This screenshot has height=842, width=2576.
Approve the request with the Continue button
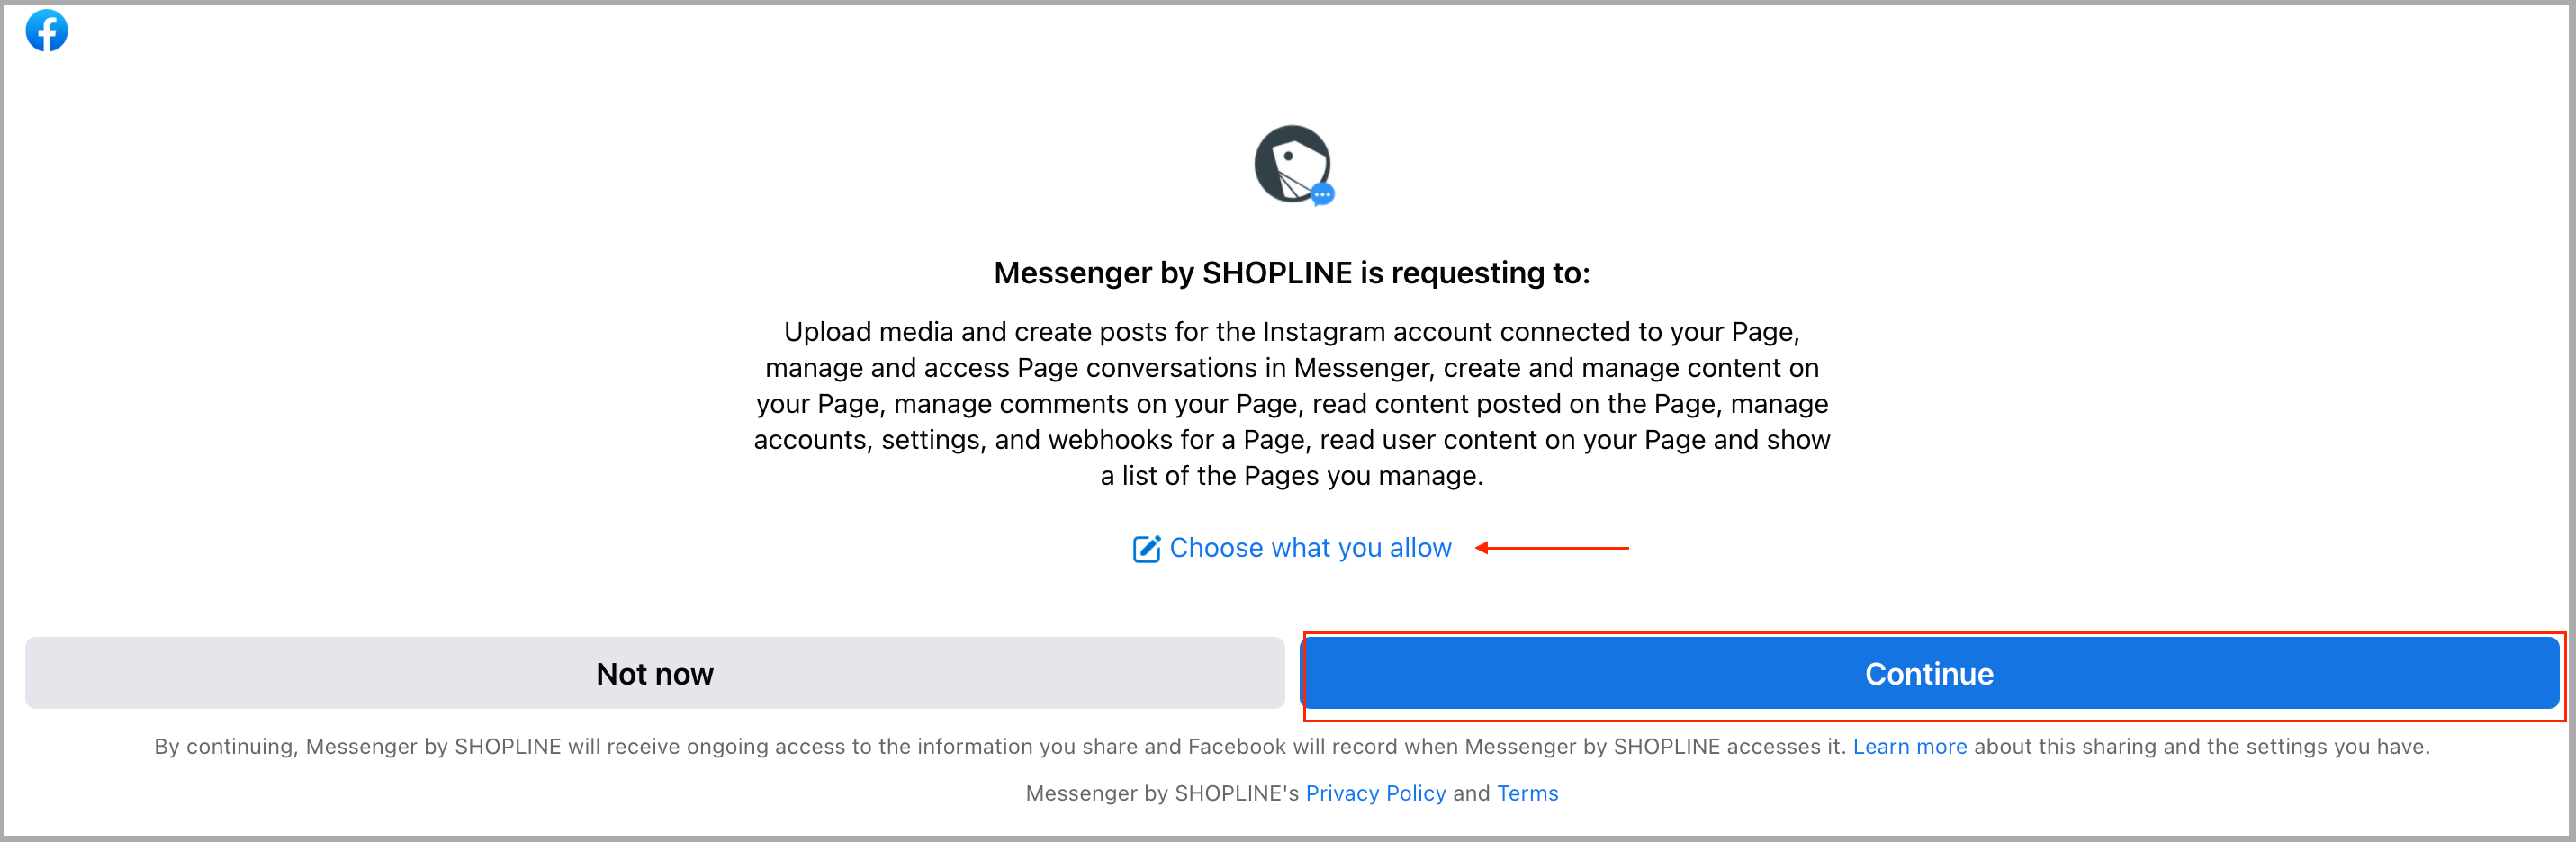1929,673
